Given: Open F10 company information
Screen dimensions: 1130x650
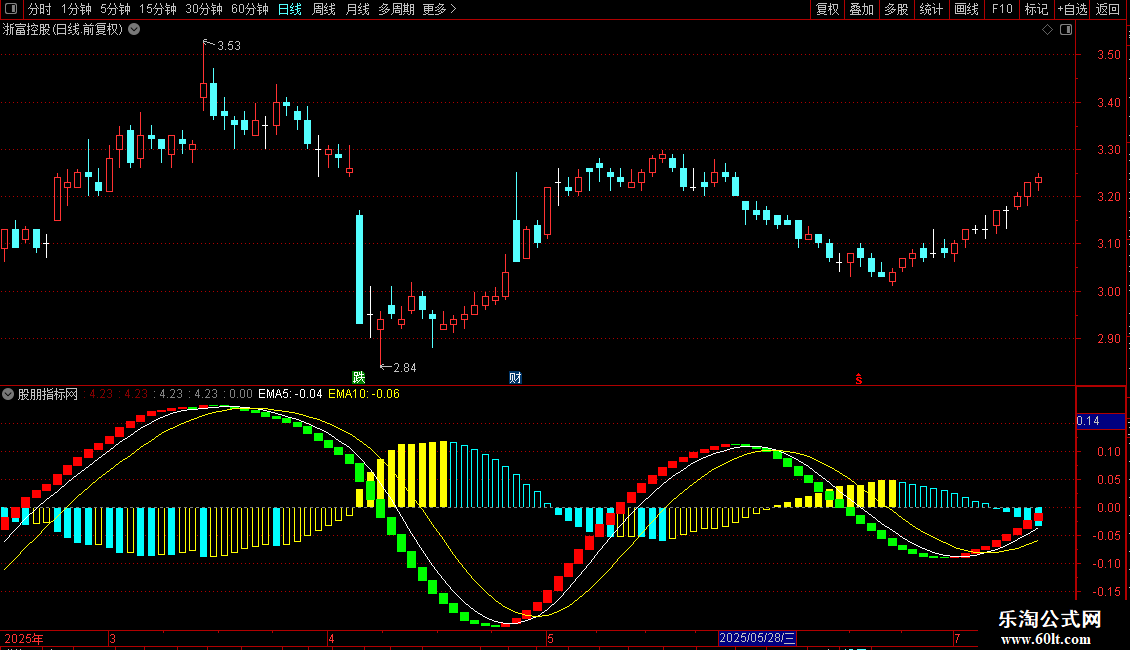Looking at the screenshot, I should click(1002, 9).
